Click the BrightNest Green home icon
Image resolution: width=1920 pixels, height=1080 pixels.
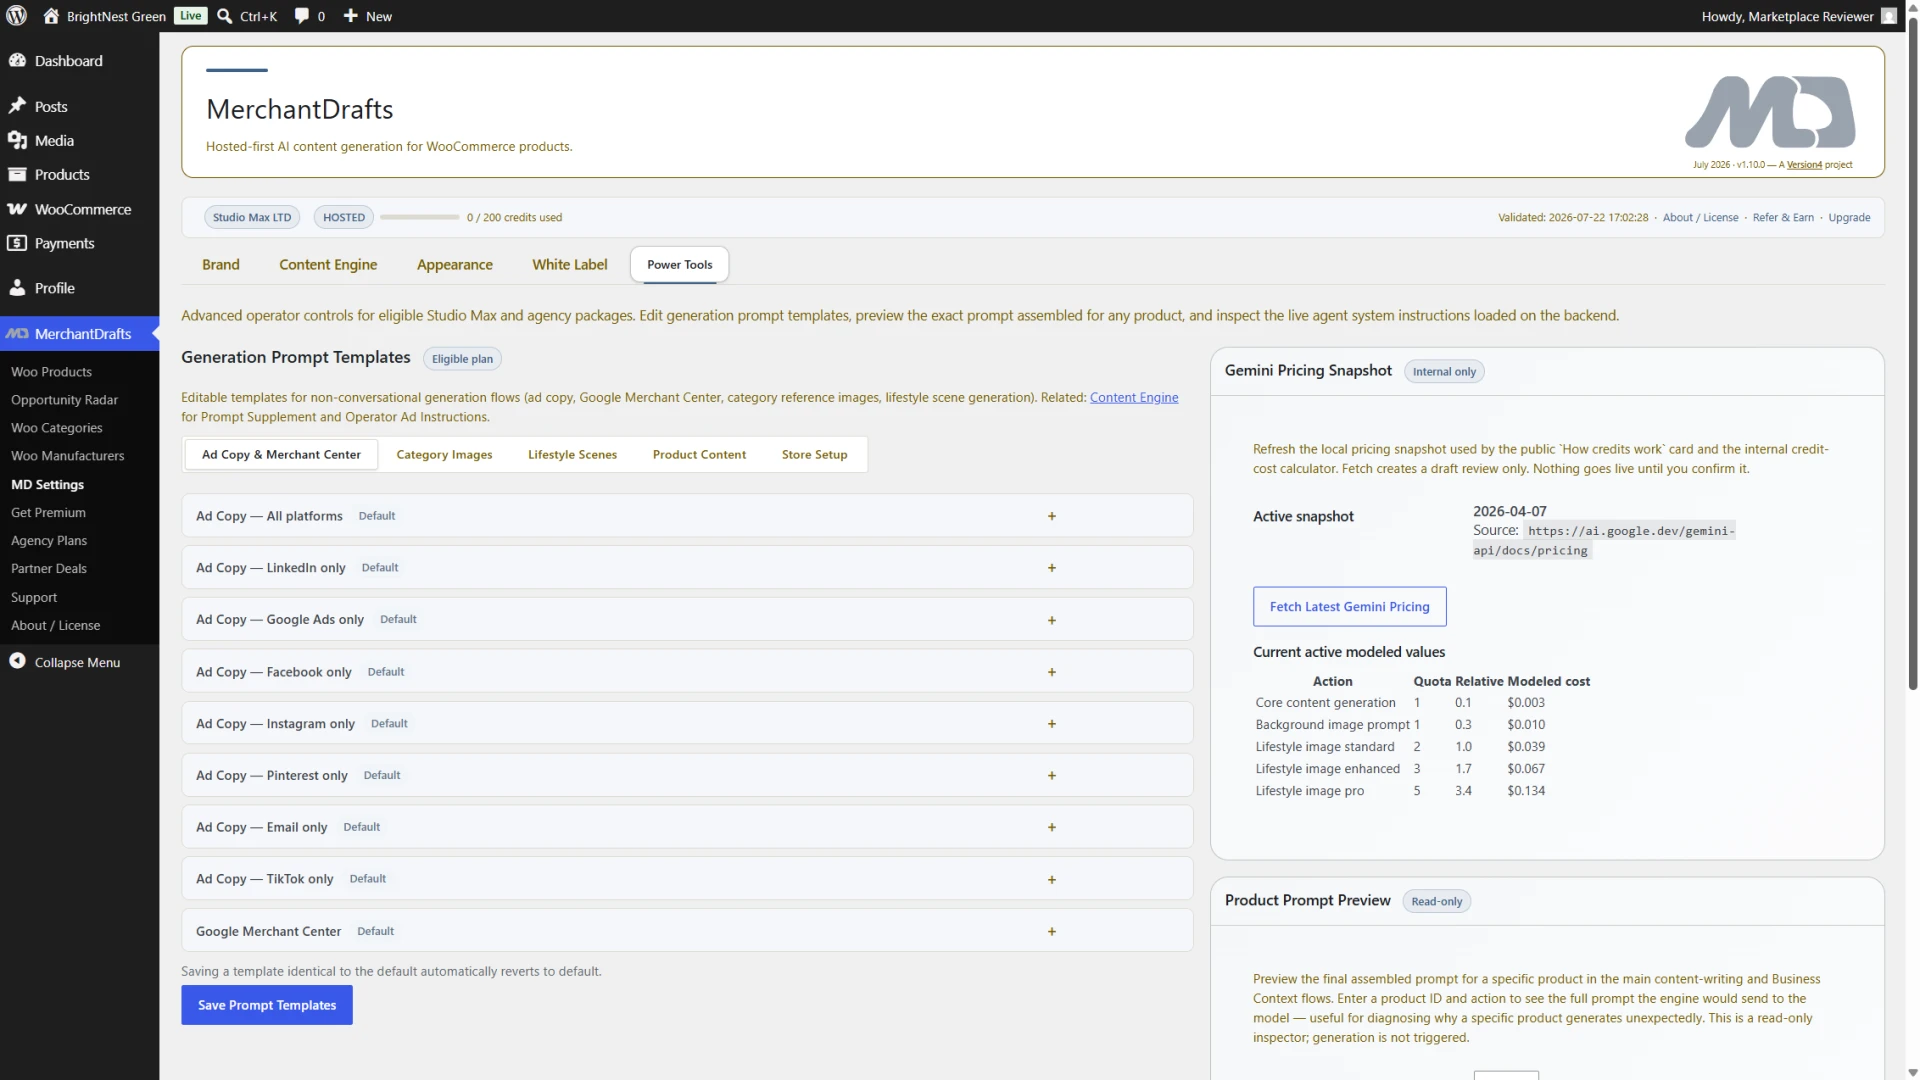(x=51, y=16)
